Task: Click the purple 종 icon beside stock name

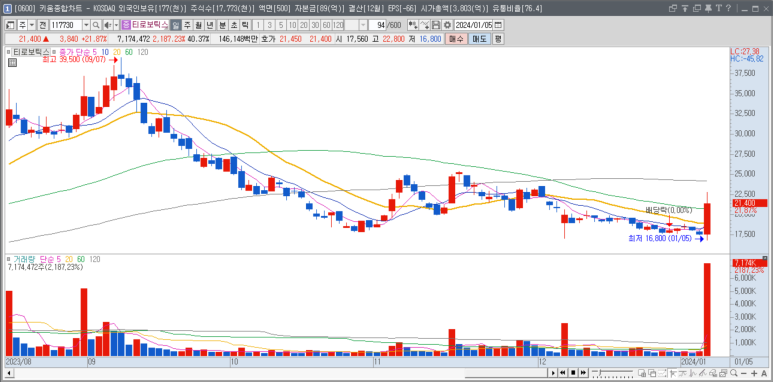Action: (x=126, y=25)
